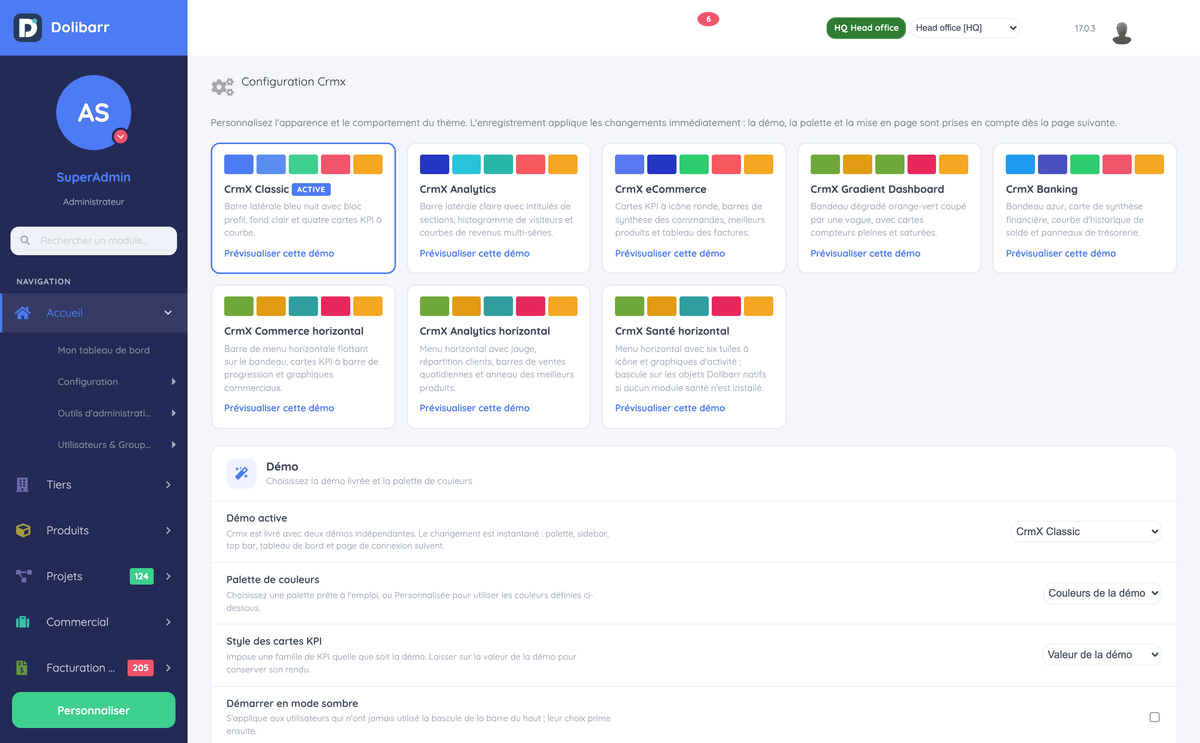Screen dimensions: 1200x743
Task: Expand the Outils d'administration submenu arrow
Action: tap(174, 413)
